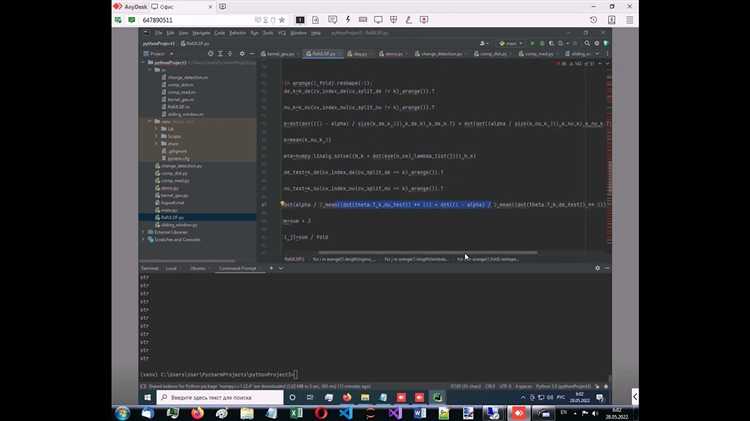Open Excel from the local taskbar
750x421 pixels.
pos(296,413)
